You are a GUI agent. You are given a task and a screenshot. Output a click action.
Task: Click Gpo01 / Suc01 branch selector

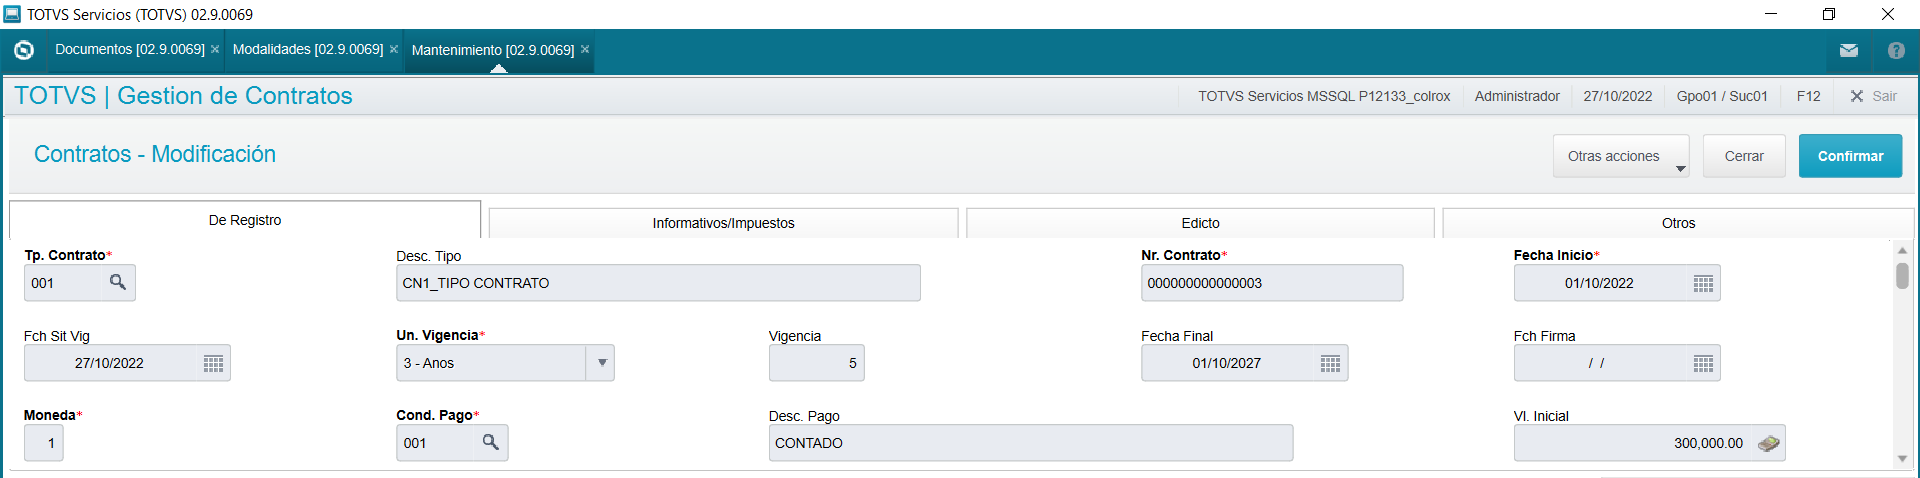[x=1722, y=96]
